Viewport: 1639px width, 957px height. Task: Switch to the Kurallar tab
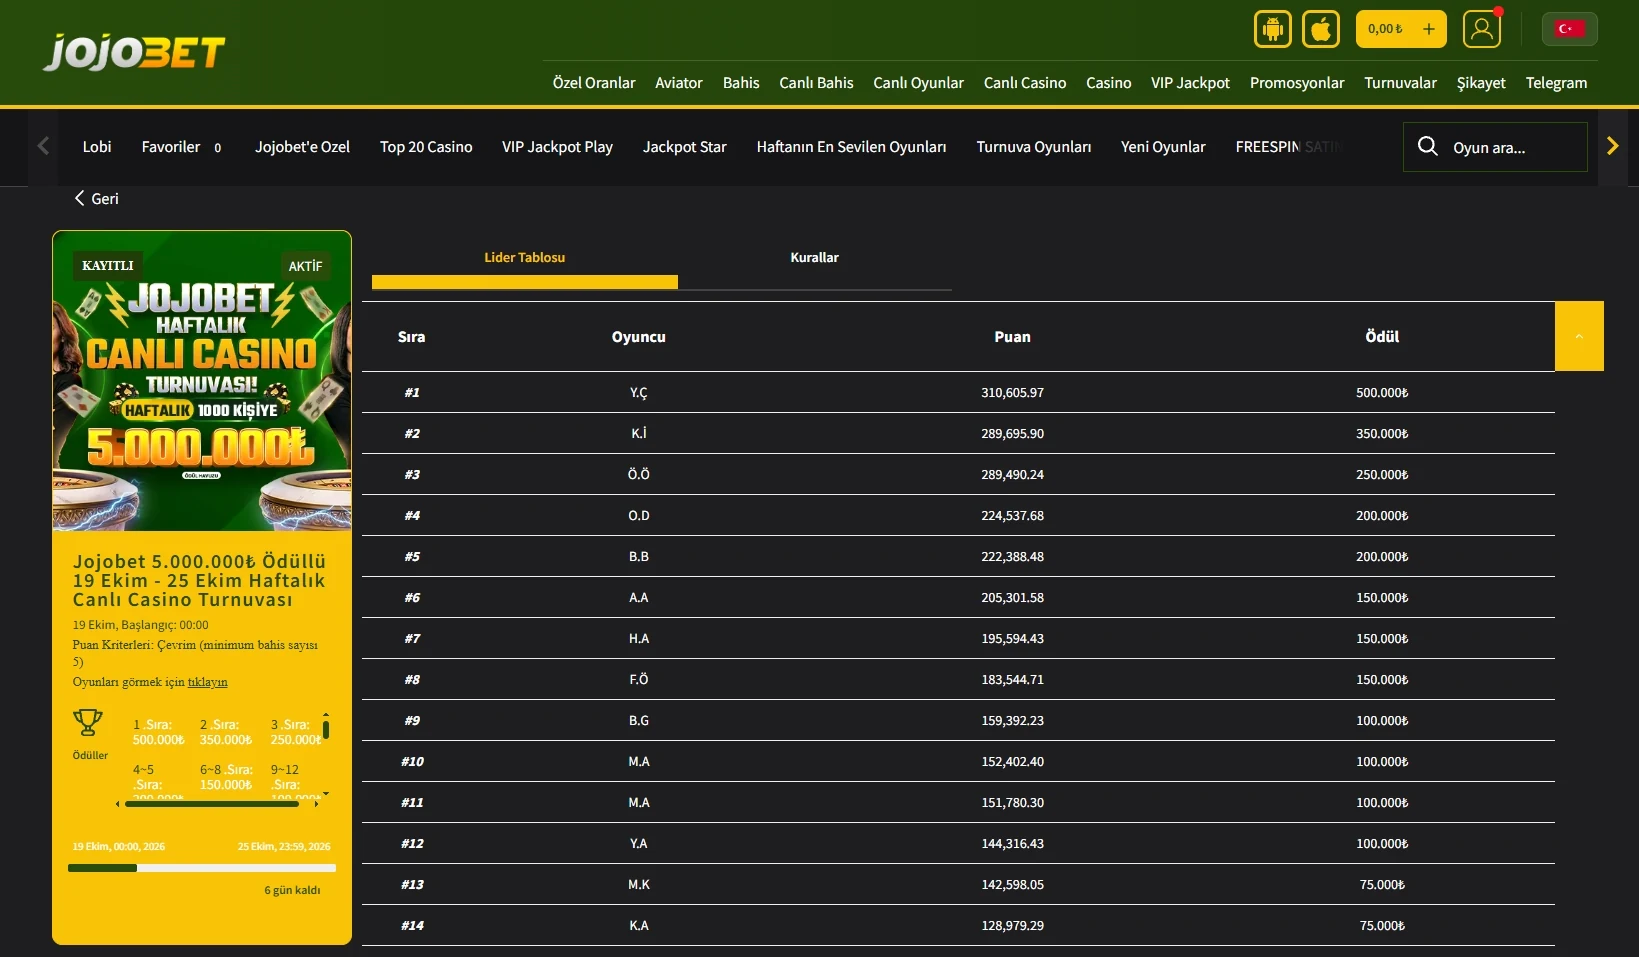coord(814,257)
